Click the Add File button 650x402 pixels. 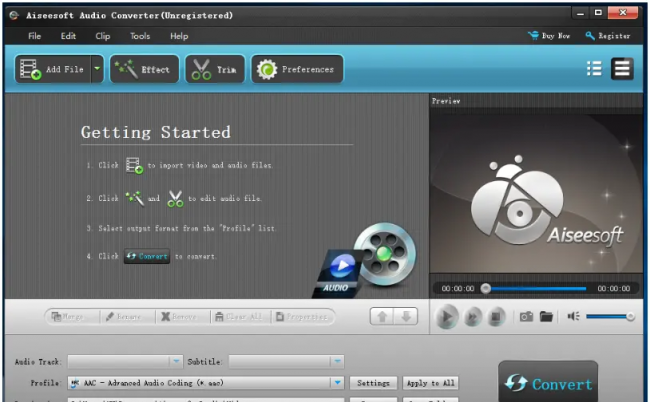53,69
